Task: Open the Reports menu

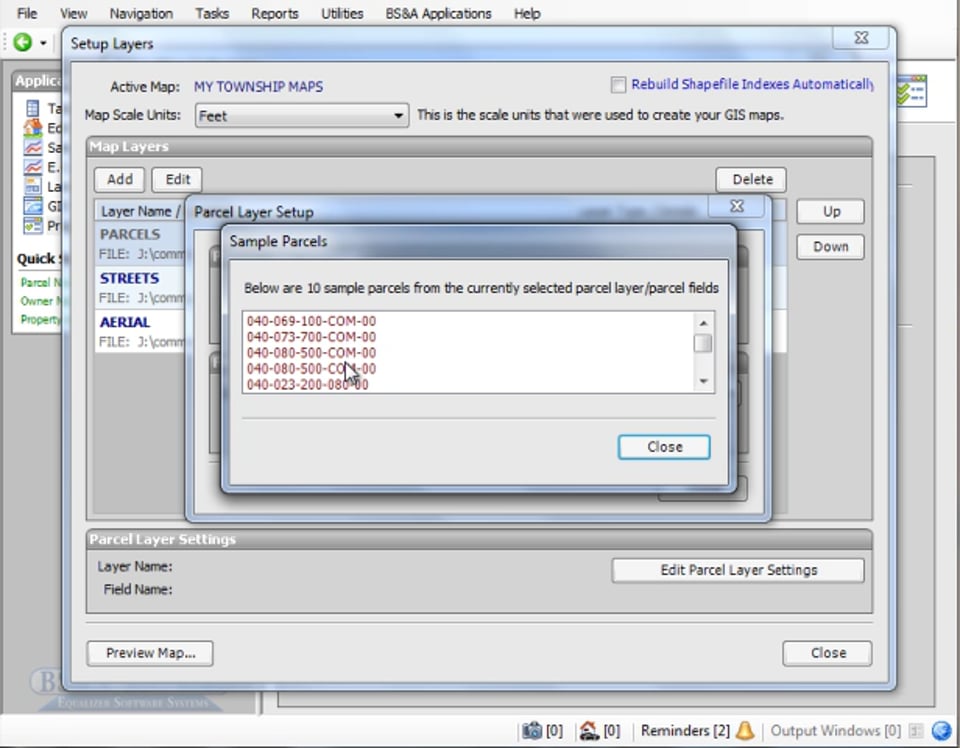Action: [x=274, y=13]
